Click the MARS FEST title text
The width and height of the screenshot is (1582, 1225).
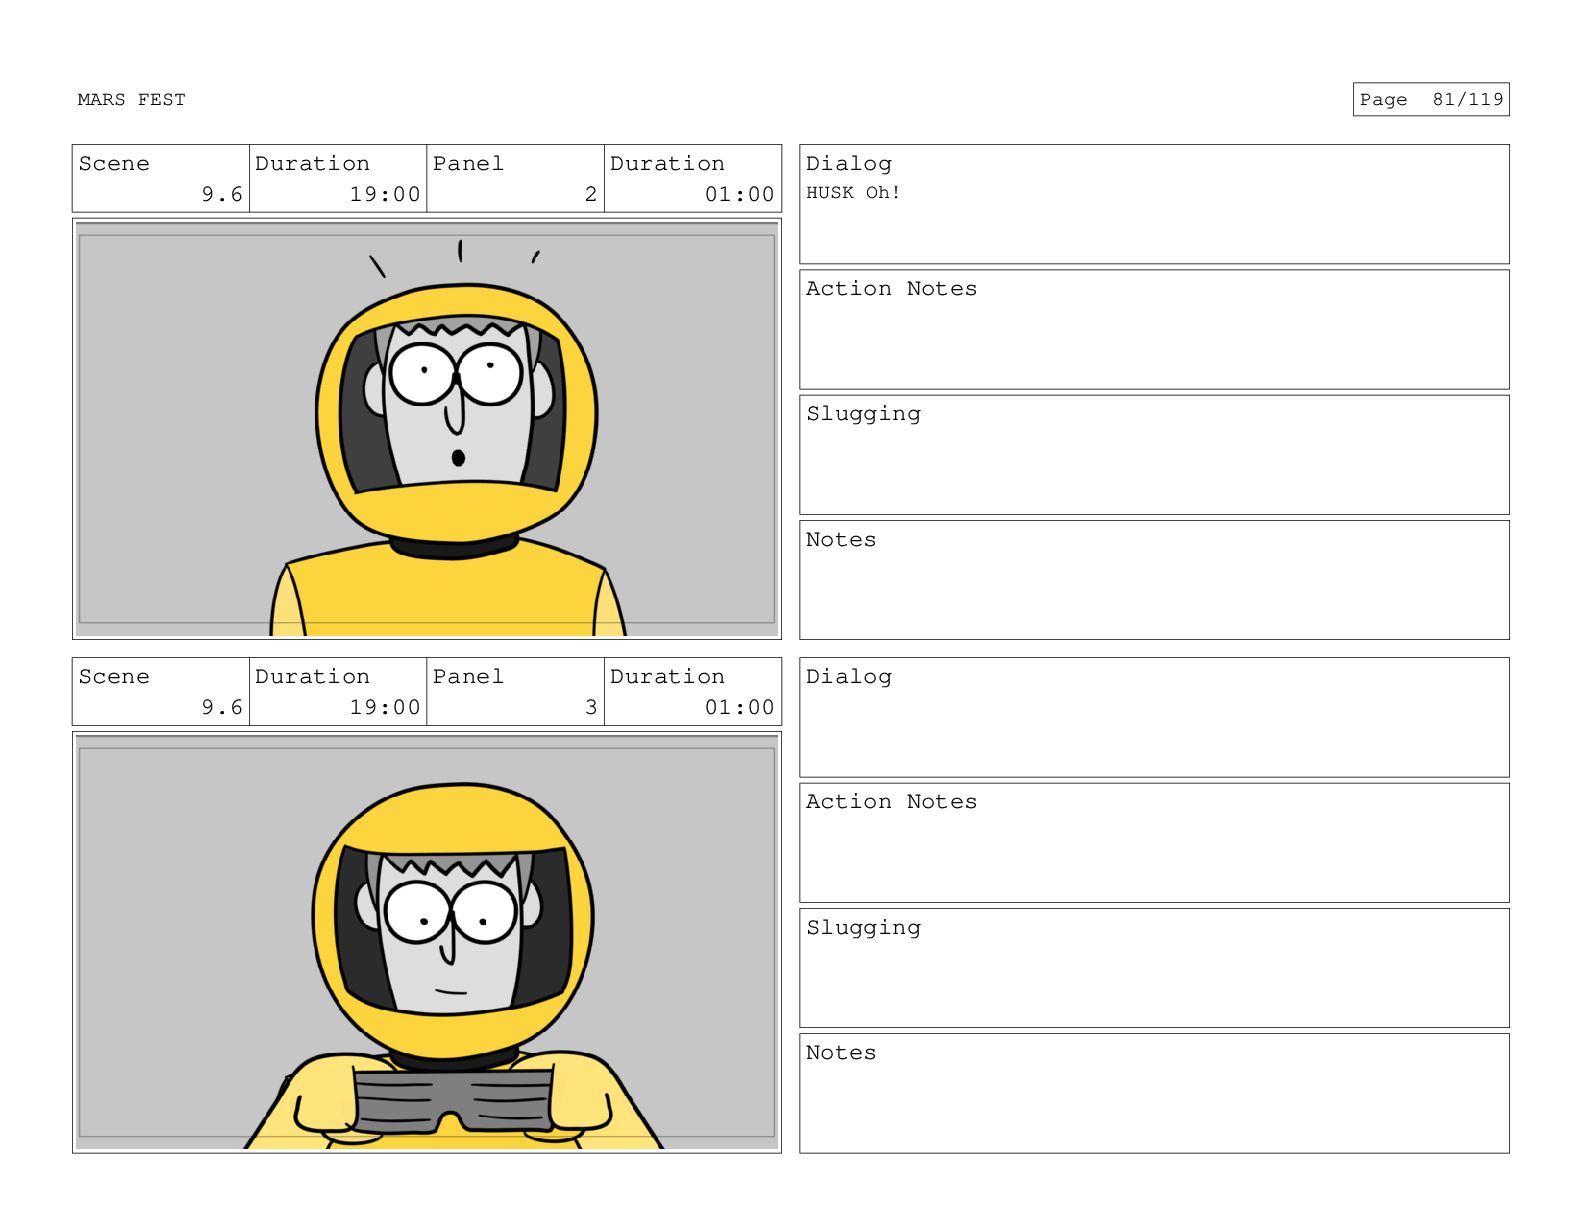(x=131, y=100)
